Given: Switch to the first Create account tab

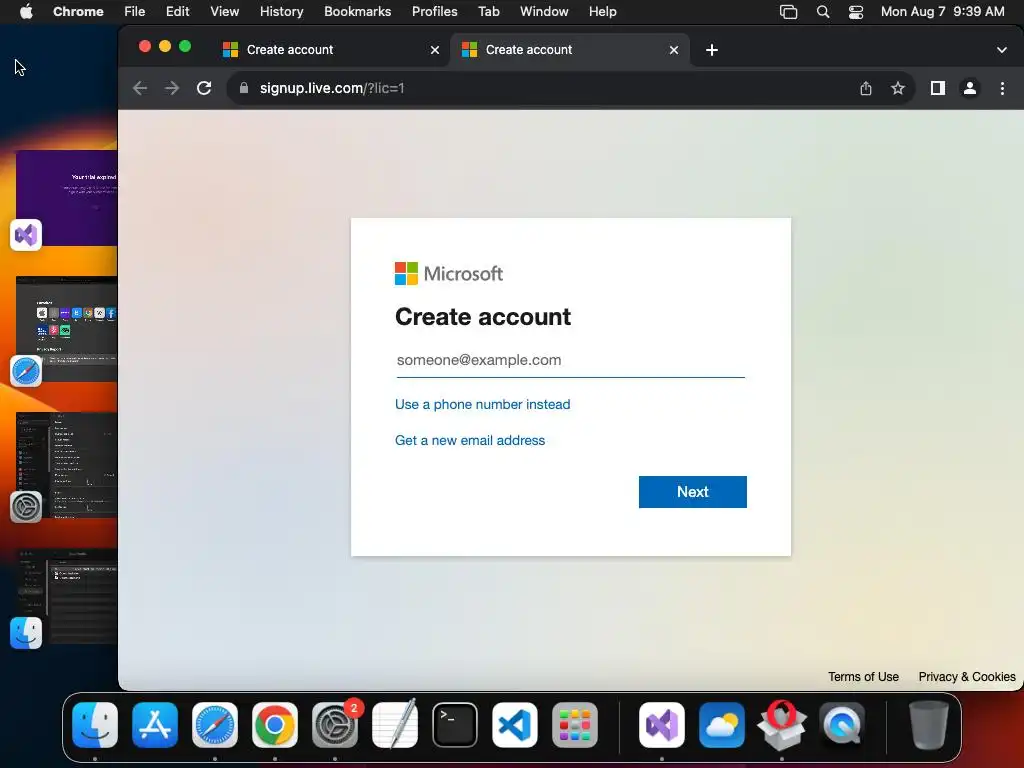Looking at the screenshot, I should coord(330,50).
